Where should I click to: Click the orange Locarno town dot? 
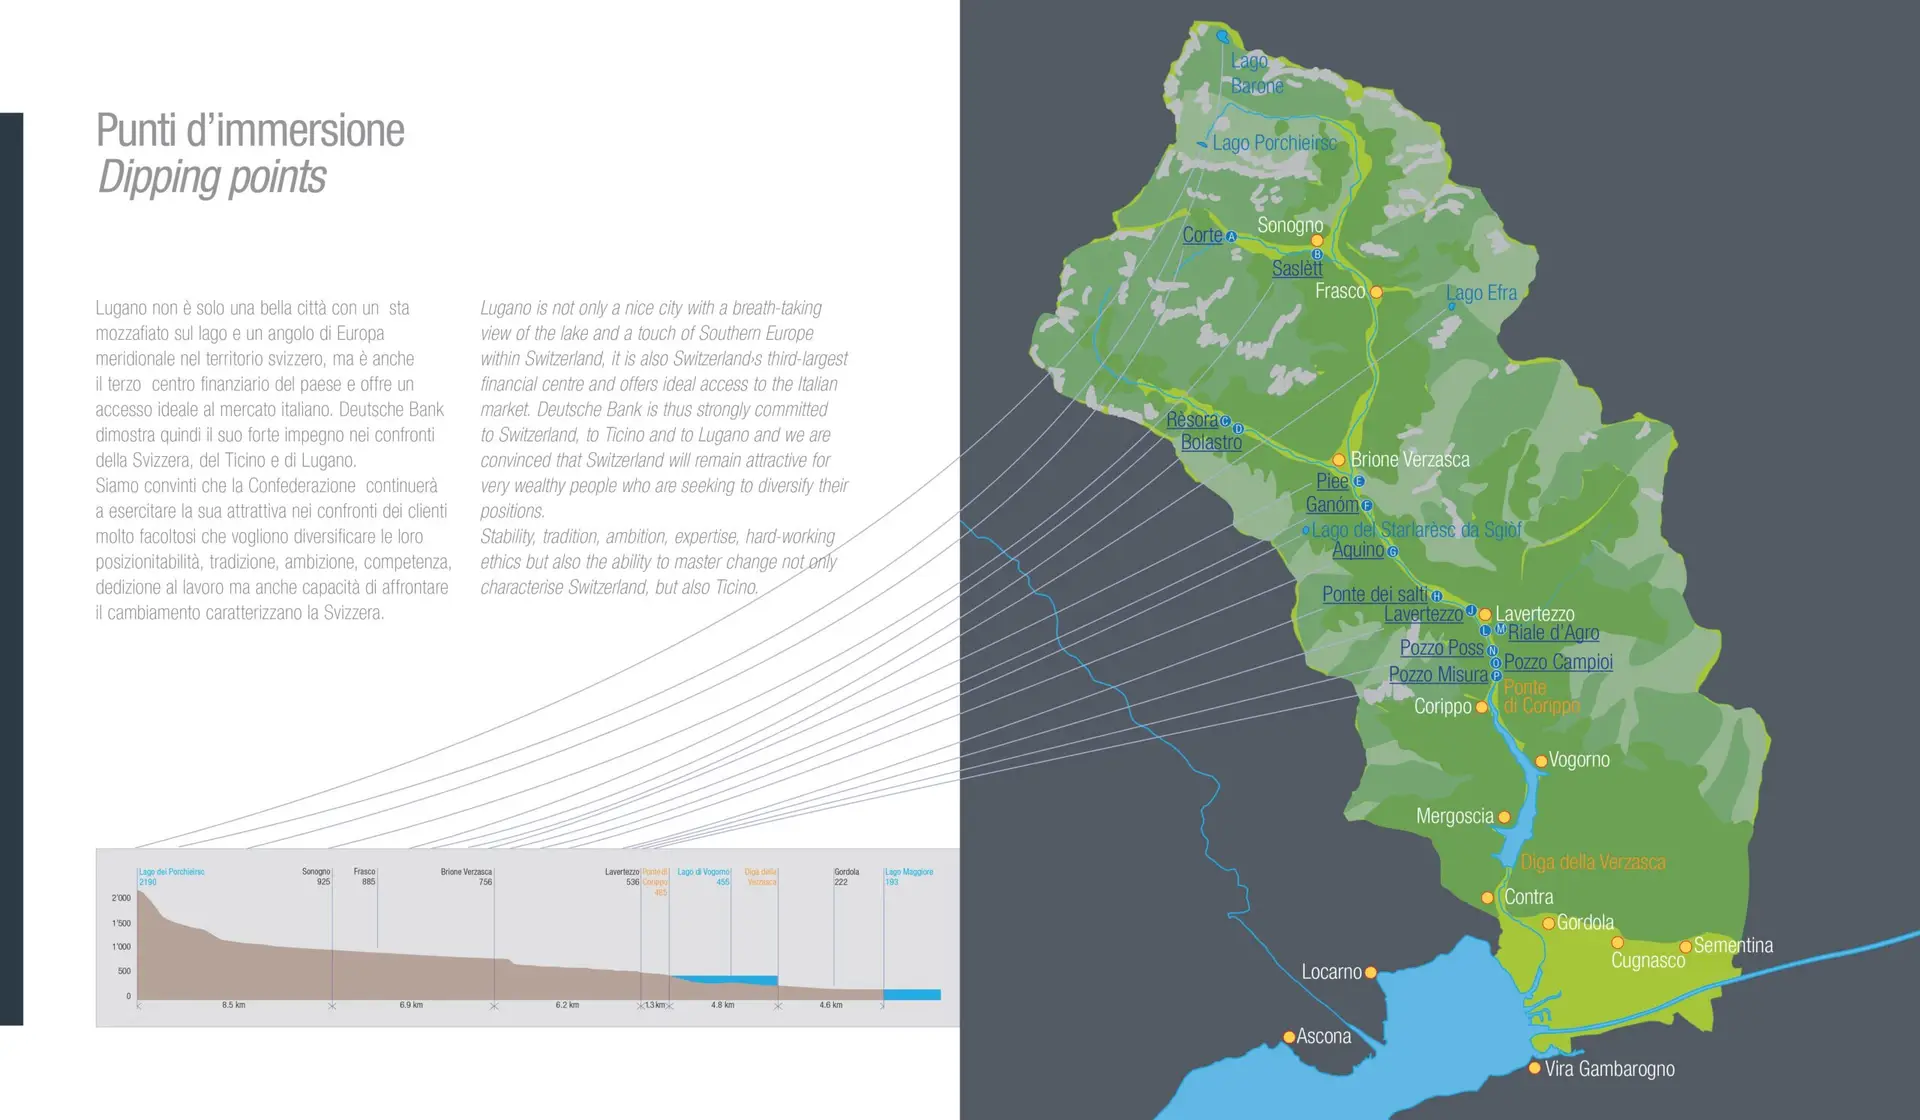1371,972
